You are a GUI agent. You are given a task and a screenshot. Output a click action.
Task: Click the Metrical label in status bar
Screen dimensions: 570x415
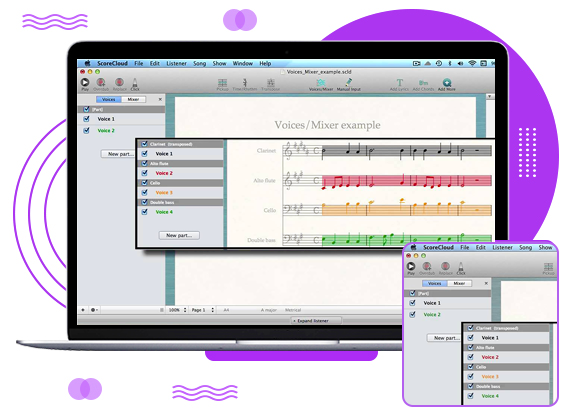(293, 310)
